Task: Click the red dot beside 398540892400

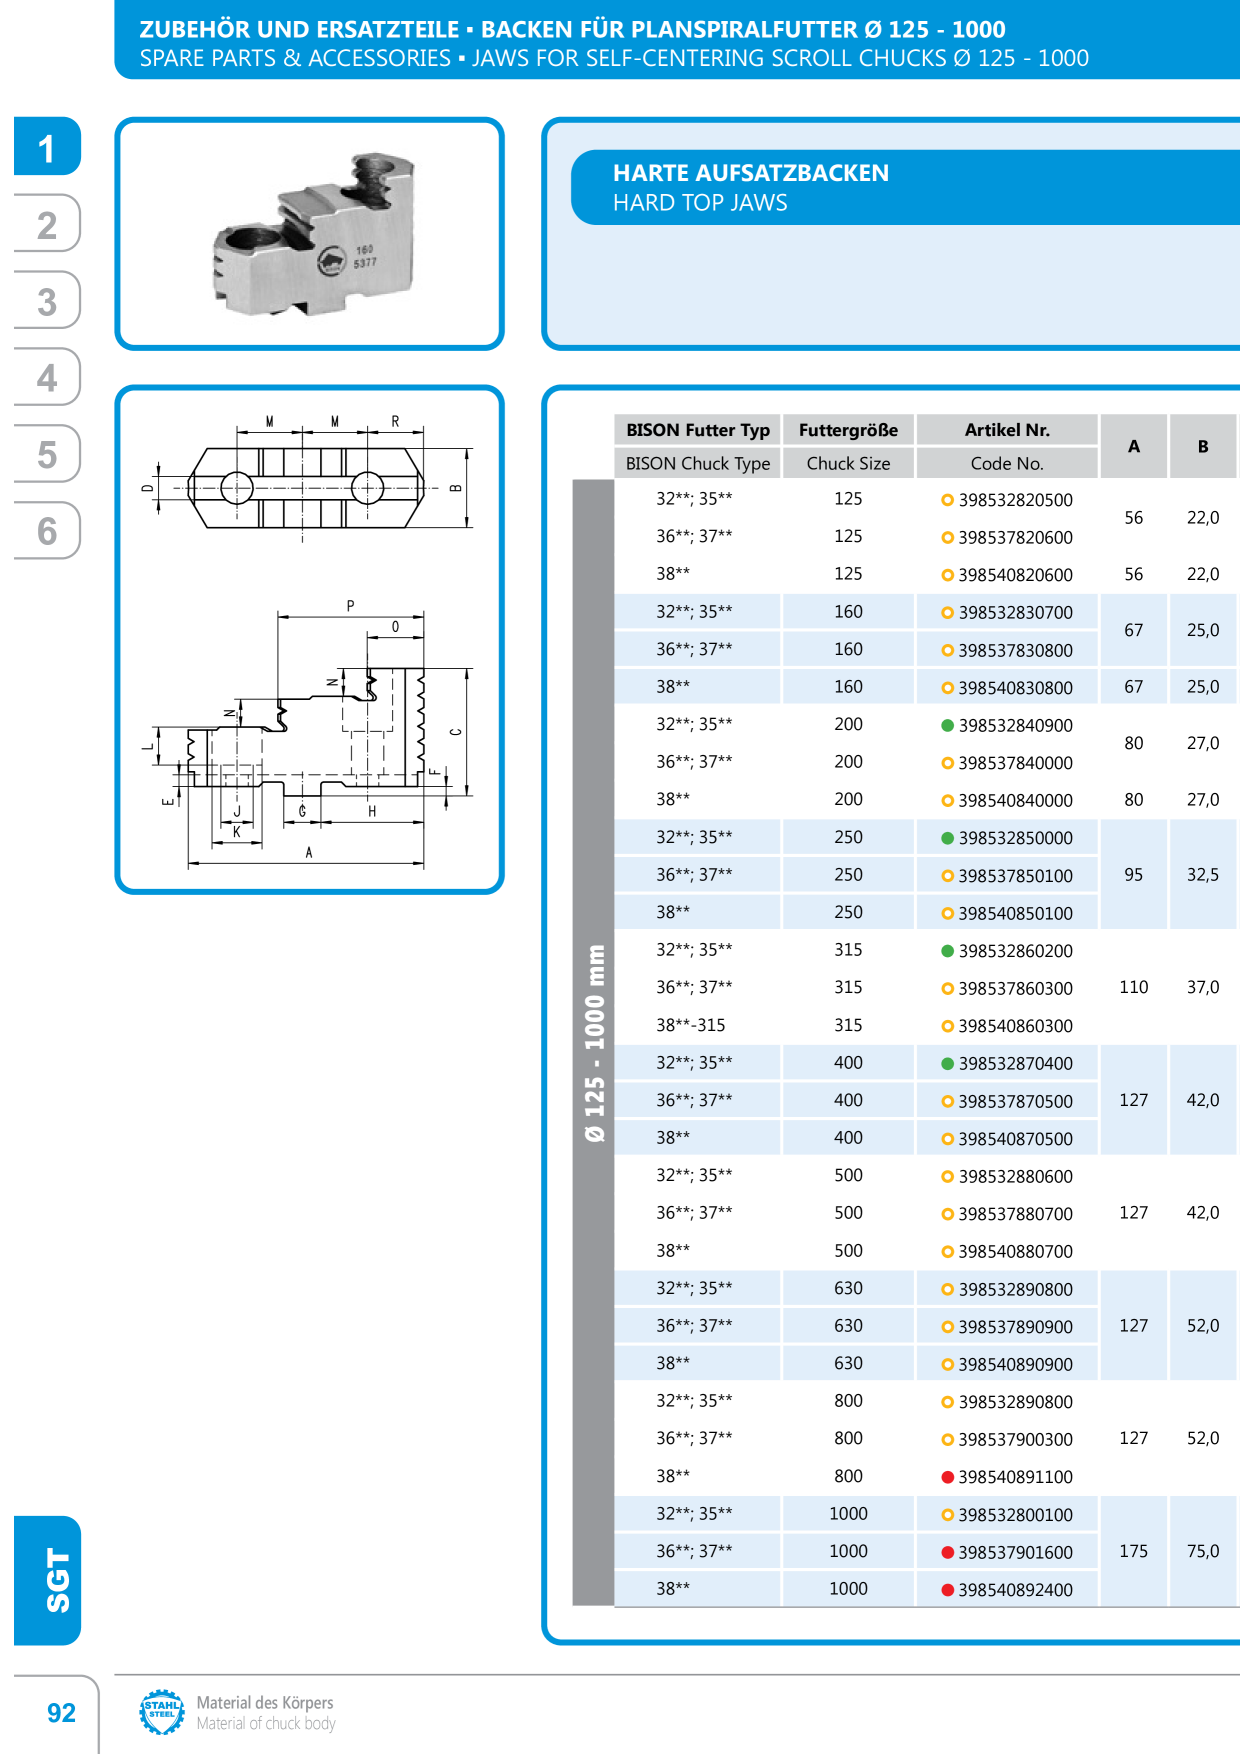Action: 947,1590
